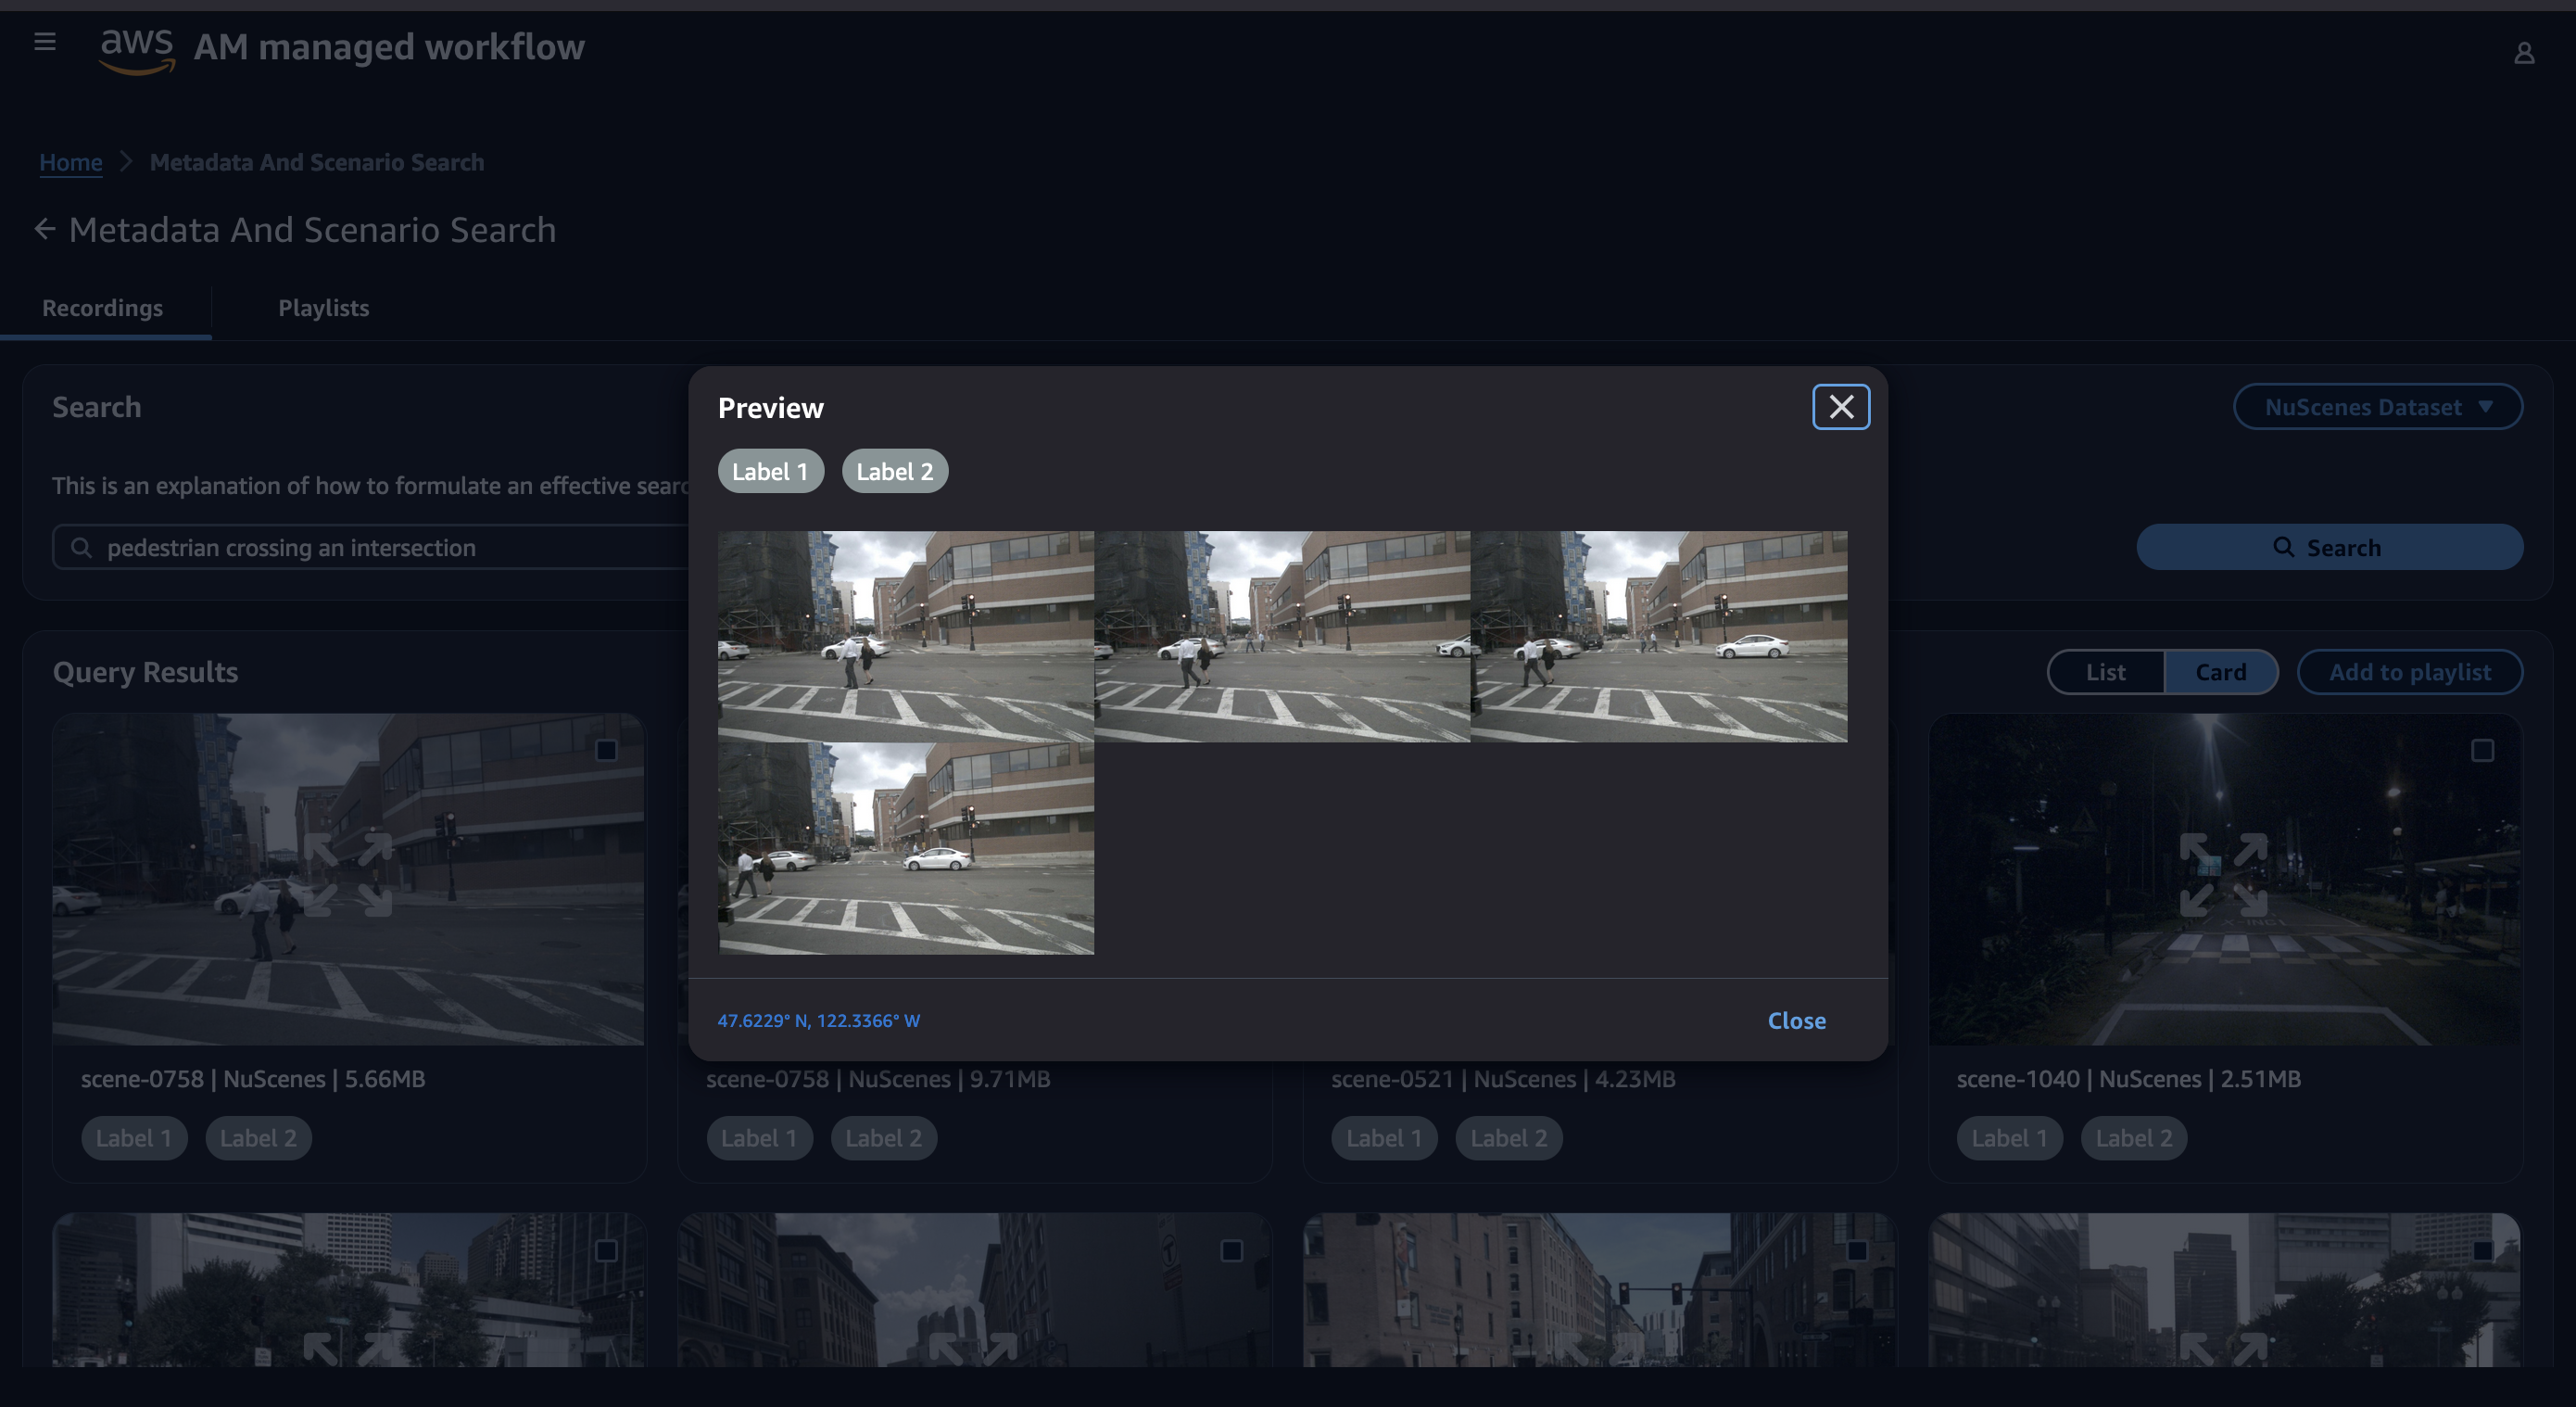Image resolution: width=2576 pixels, height=1407 pixels.
Task: Click the back arrow beside page title
Action: click(x=44, y=230)
